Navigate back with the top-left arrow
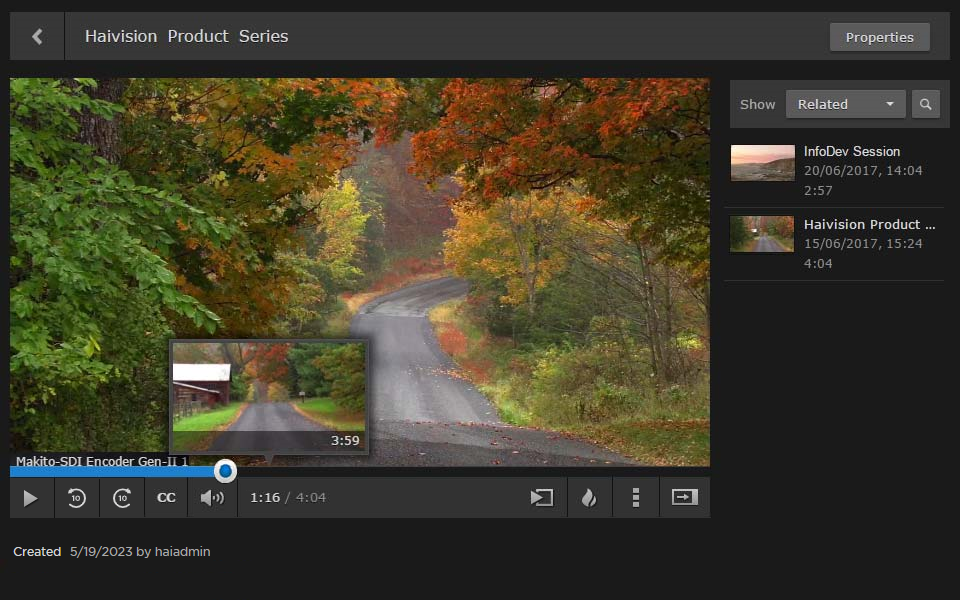The width and height of the screenshot is (960, 600). click(37, 36)
